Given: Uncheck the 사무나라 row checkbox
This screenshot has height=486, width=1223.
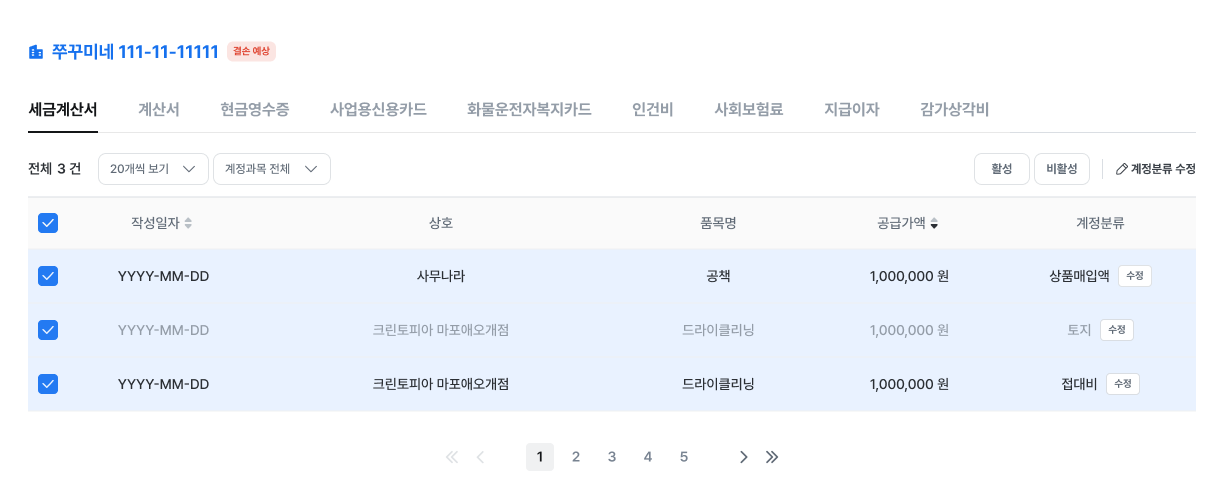Looking at the screenshot, I should coord(48,276).
